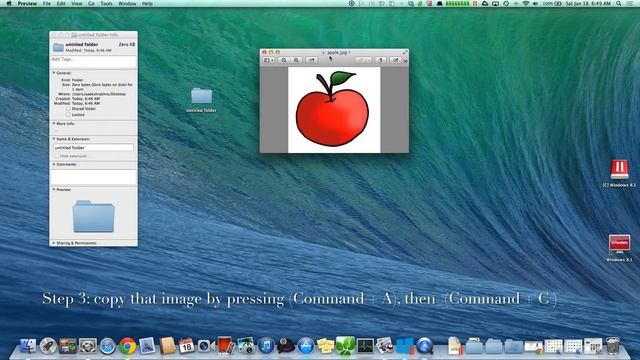Image resolution: width=640 pixels, height=360 pixels.
Task: Open the View menu
Action: point(77,3)
